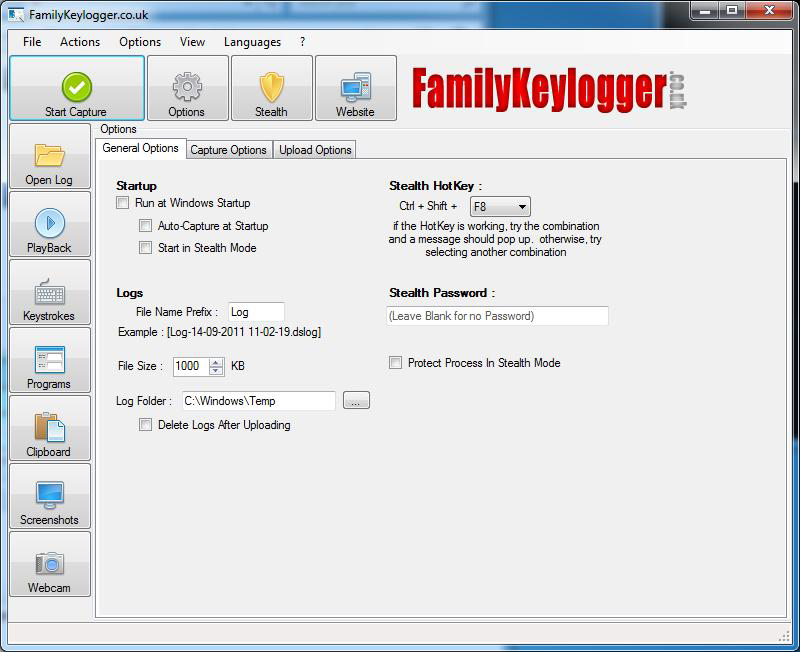Click the 'Startup' section heading
Screen dimensions: 800x652
[136, 186]
